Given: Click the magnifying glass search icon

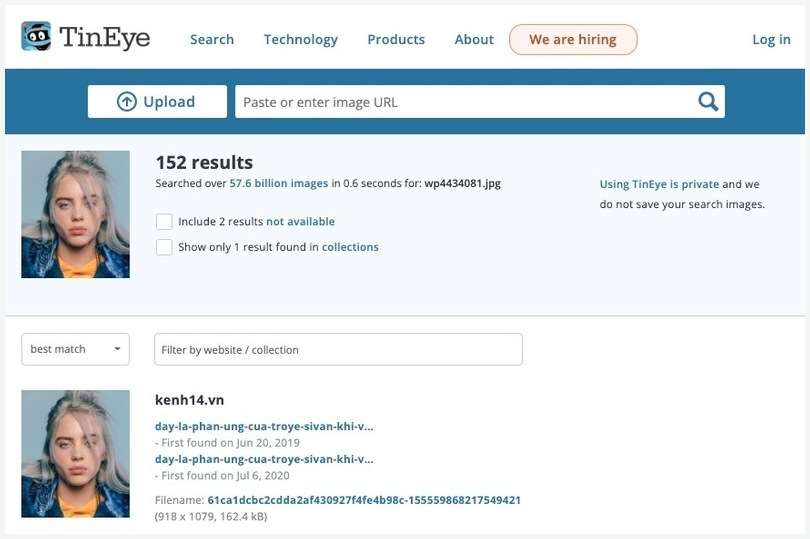Looking at the screenshot, I should point(708,101).
